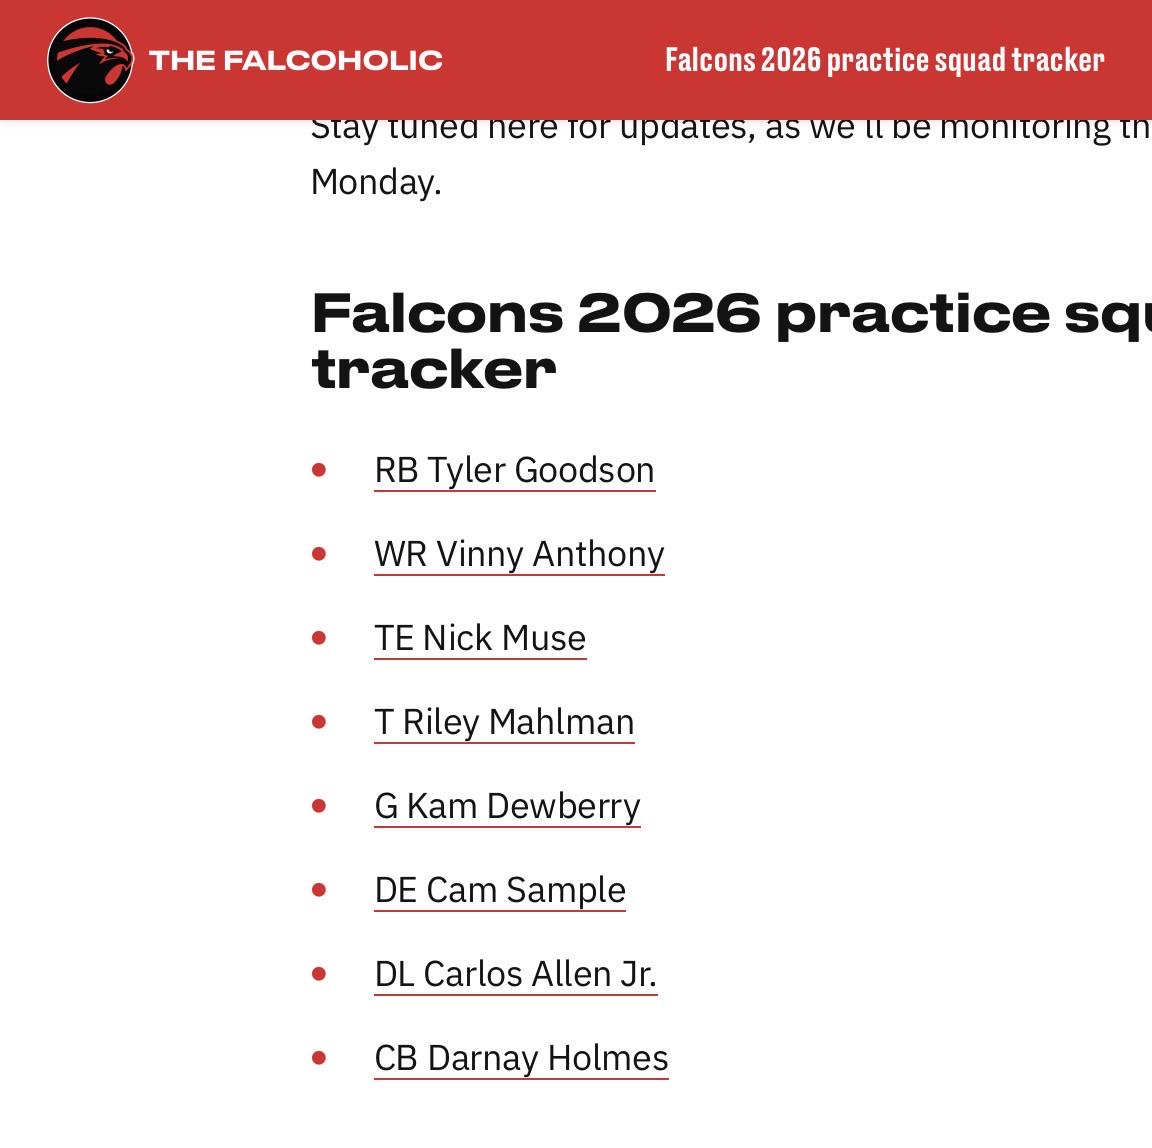The image size is (1152, 1148).
Task: Open the T Riley Mahlman link
Action: click(505, 722)
